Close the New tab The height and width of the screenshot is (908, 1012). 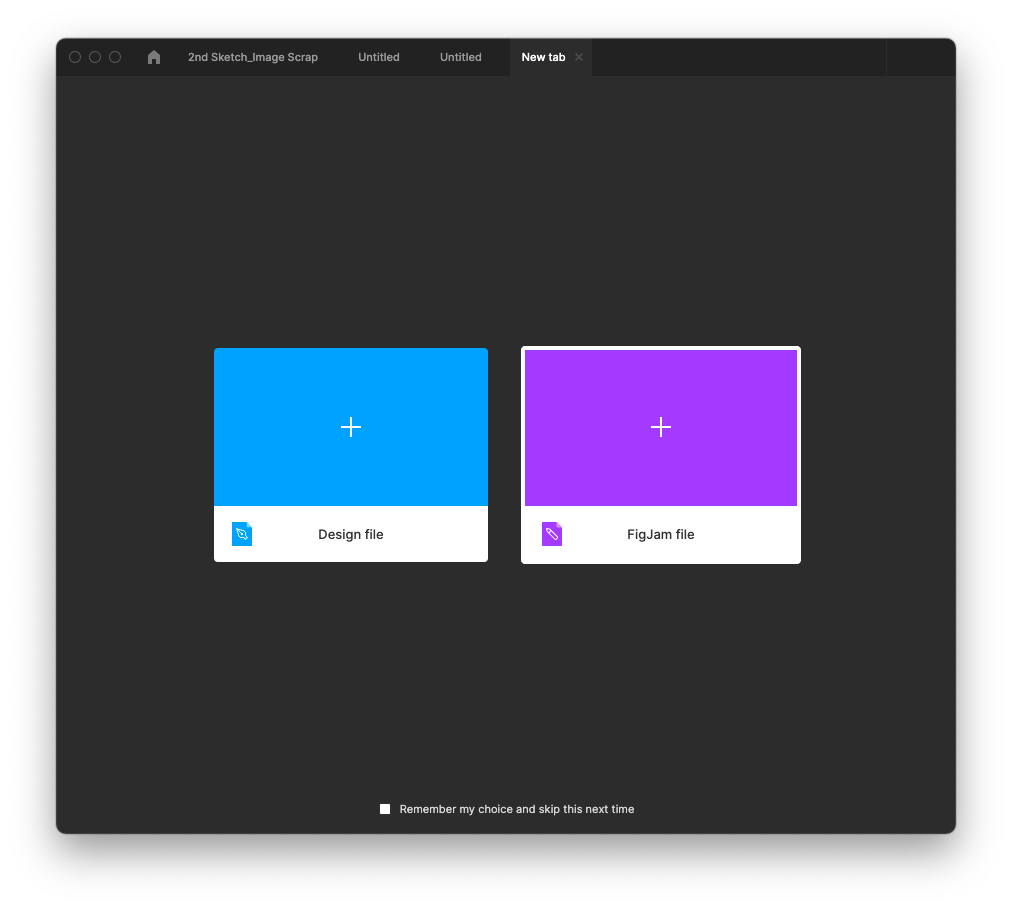579,57
